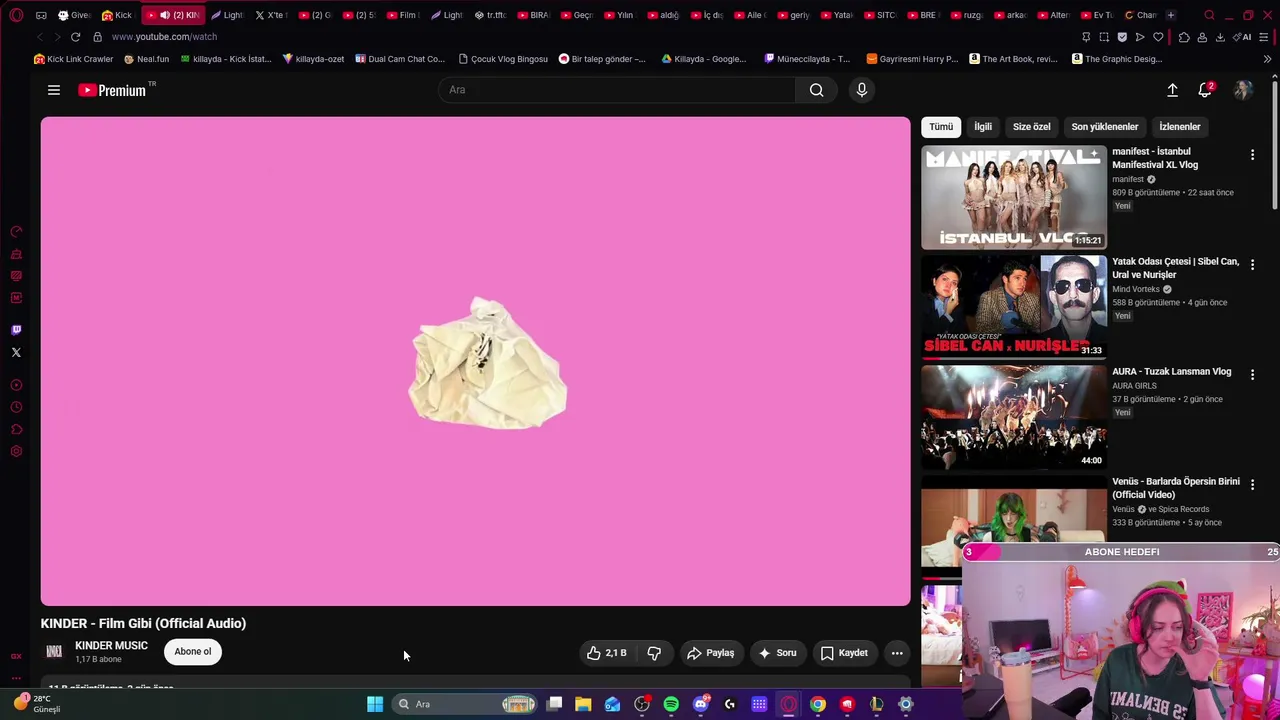Click the KINDER - Film Gibi video title

(x=143, y=623)
